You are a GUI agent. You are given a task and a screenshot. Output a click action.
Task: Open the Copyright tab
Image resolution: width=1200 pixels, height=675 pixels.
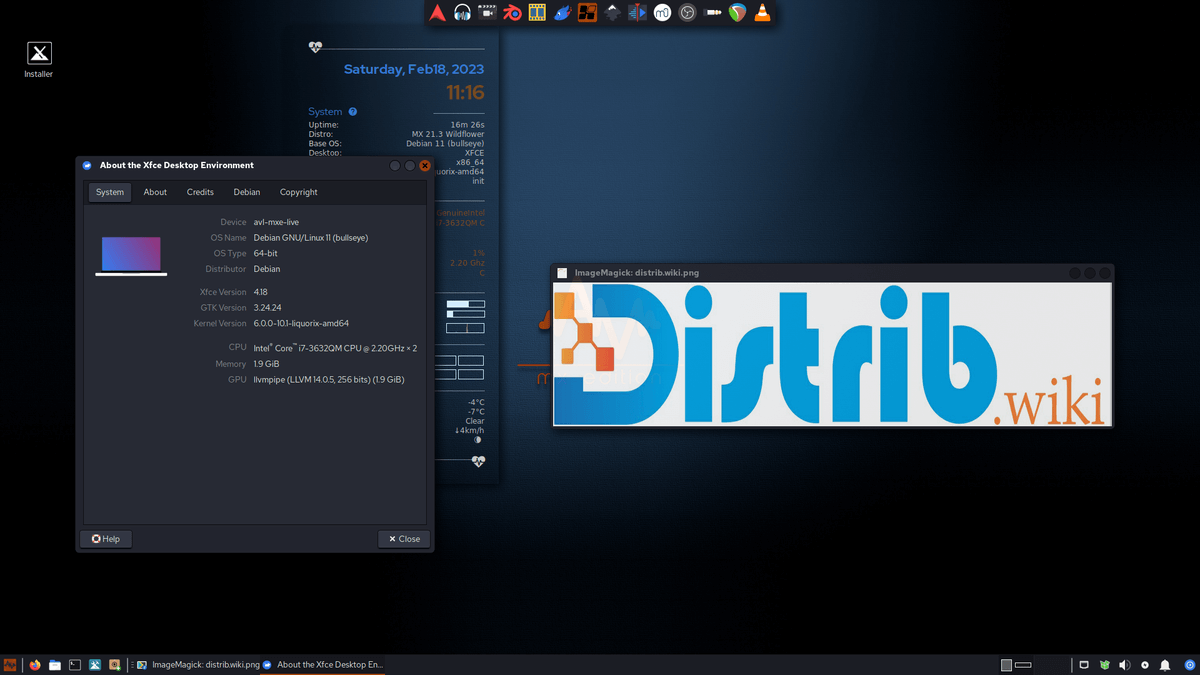(x=298, y=192)
